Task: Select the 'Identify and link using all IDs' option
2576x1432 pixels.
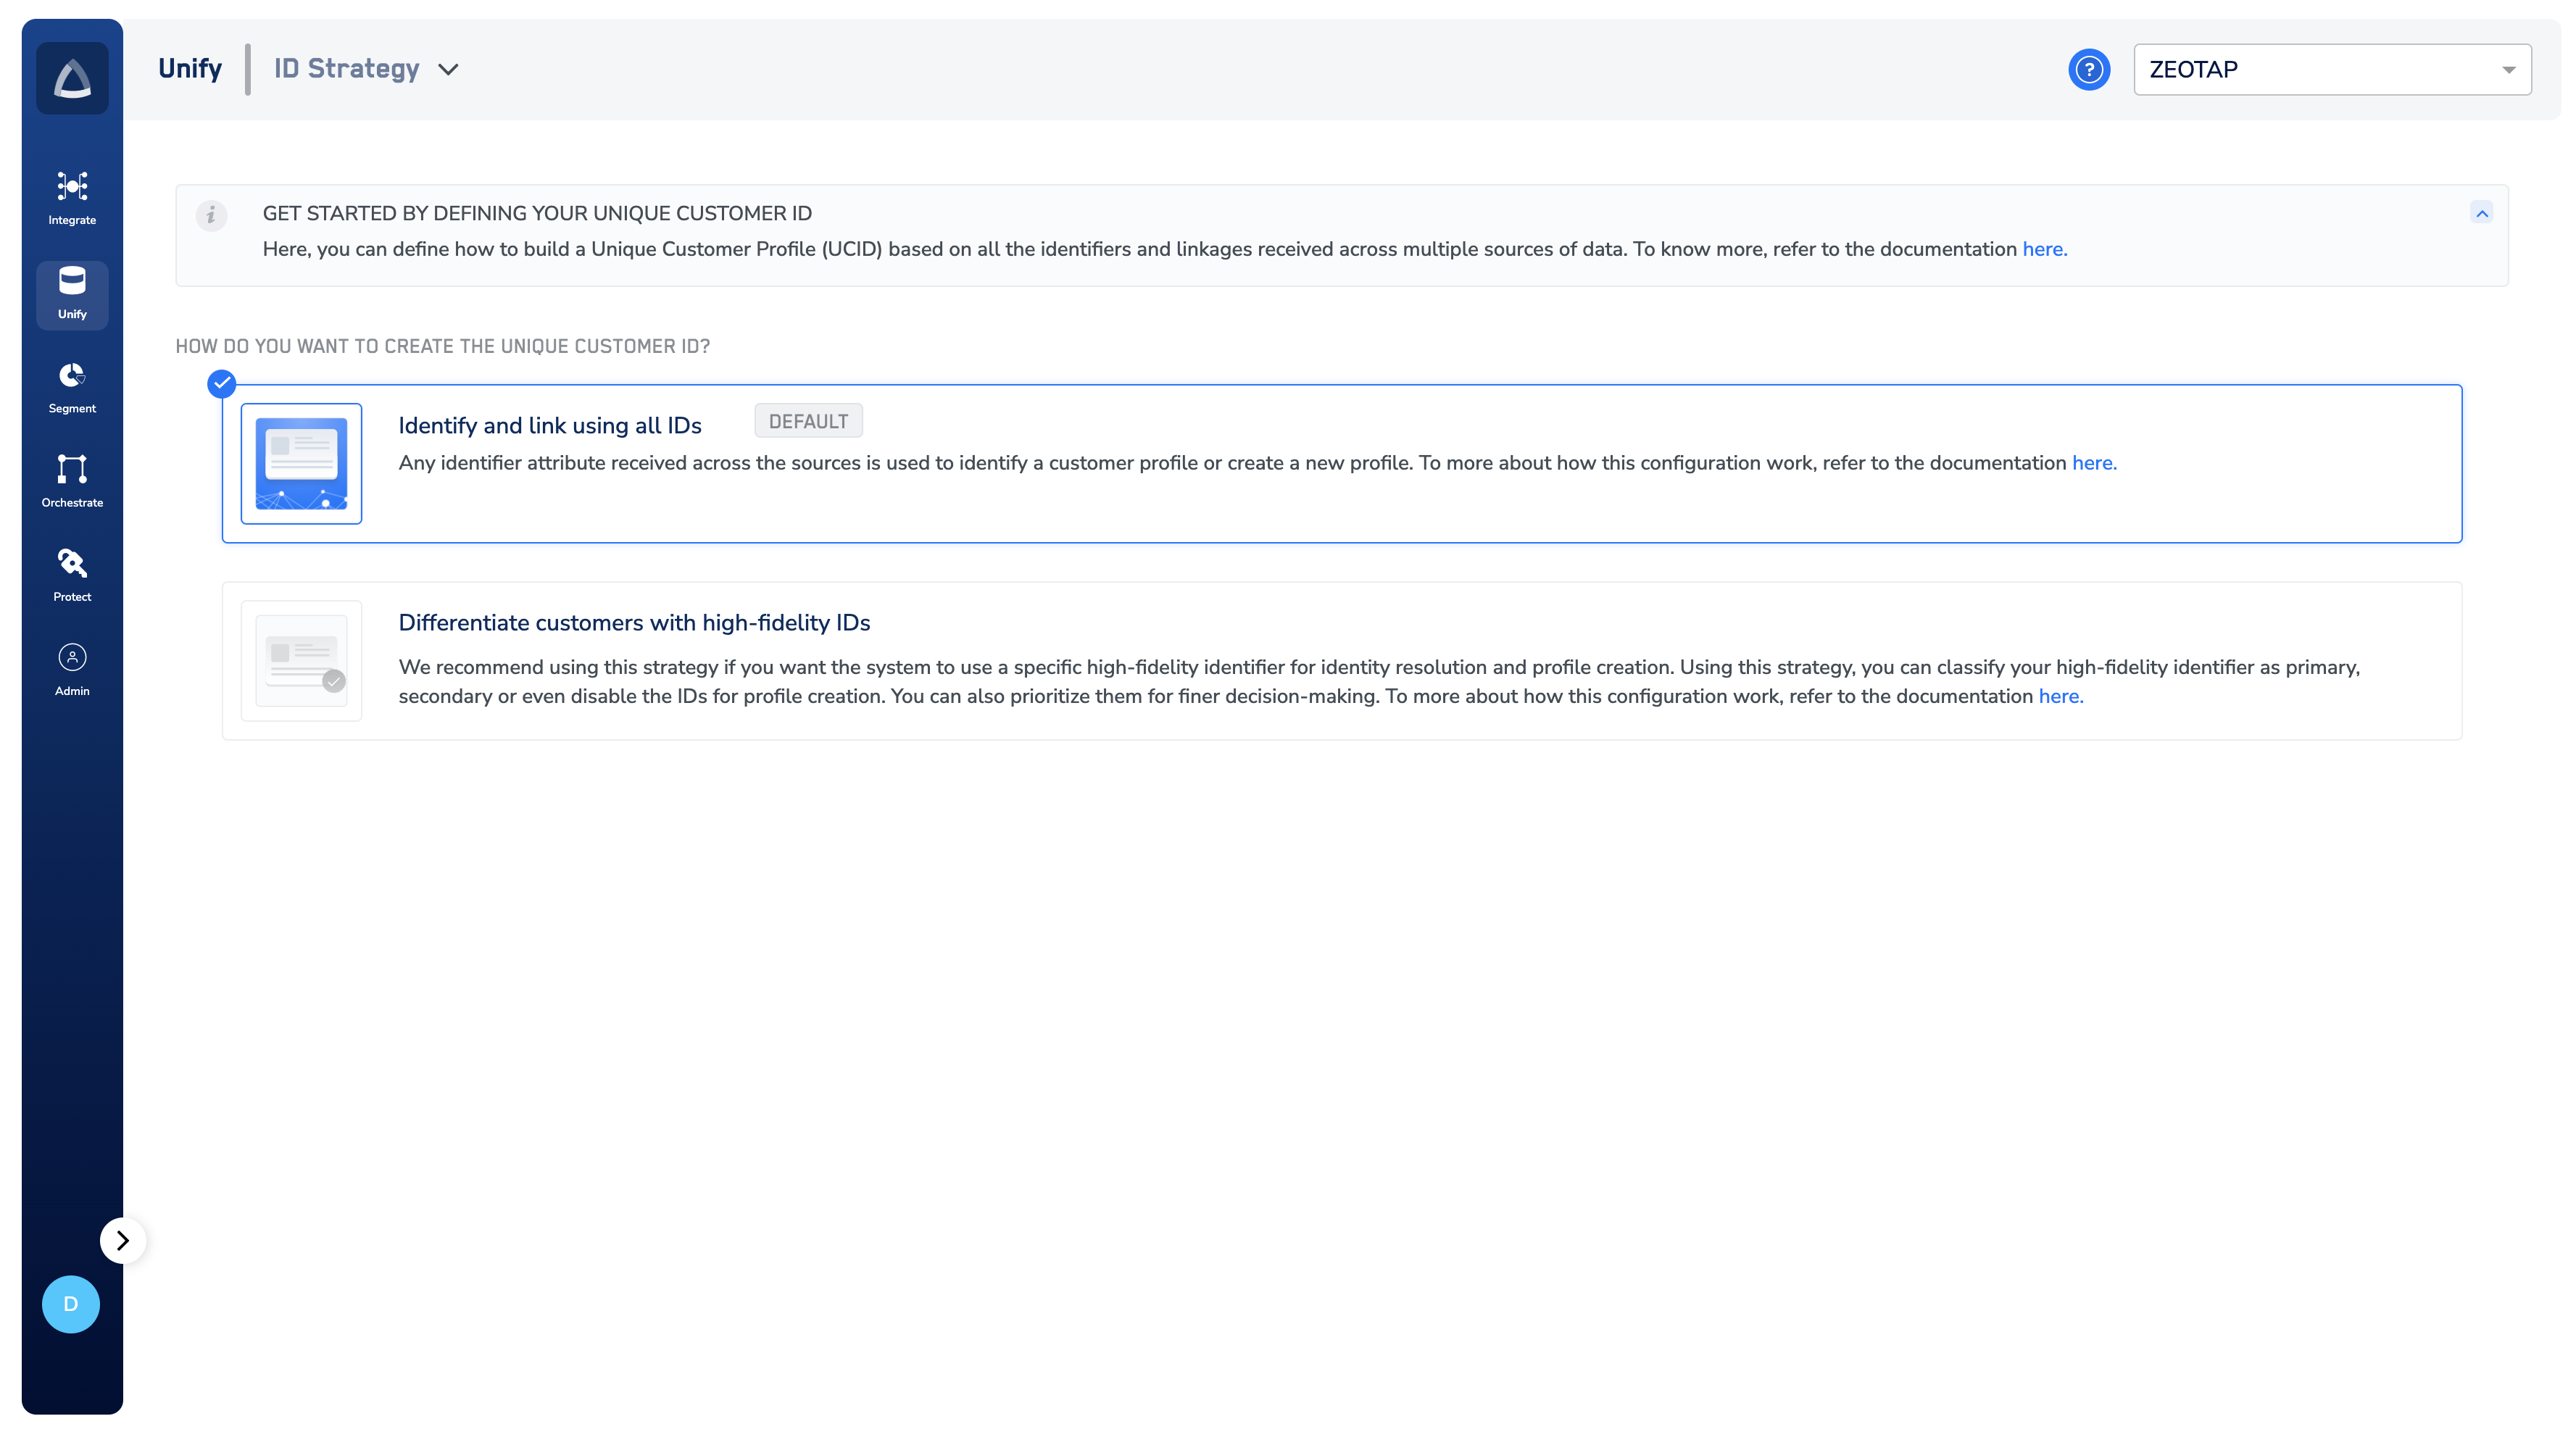Action: pos(549,425)
